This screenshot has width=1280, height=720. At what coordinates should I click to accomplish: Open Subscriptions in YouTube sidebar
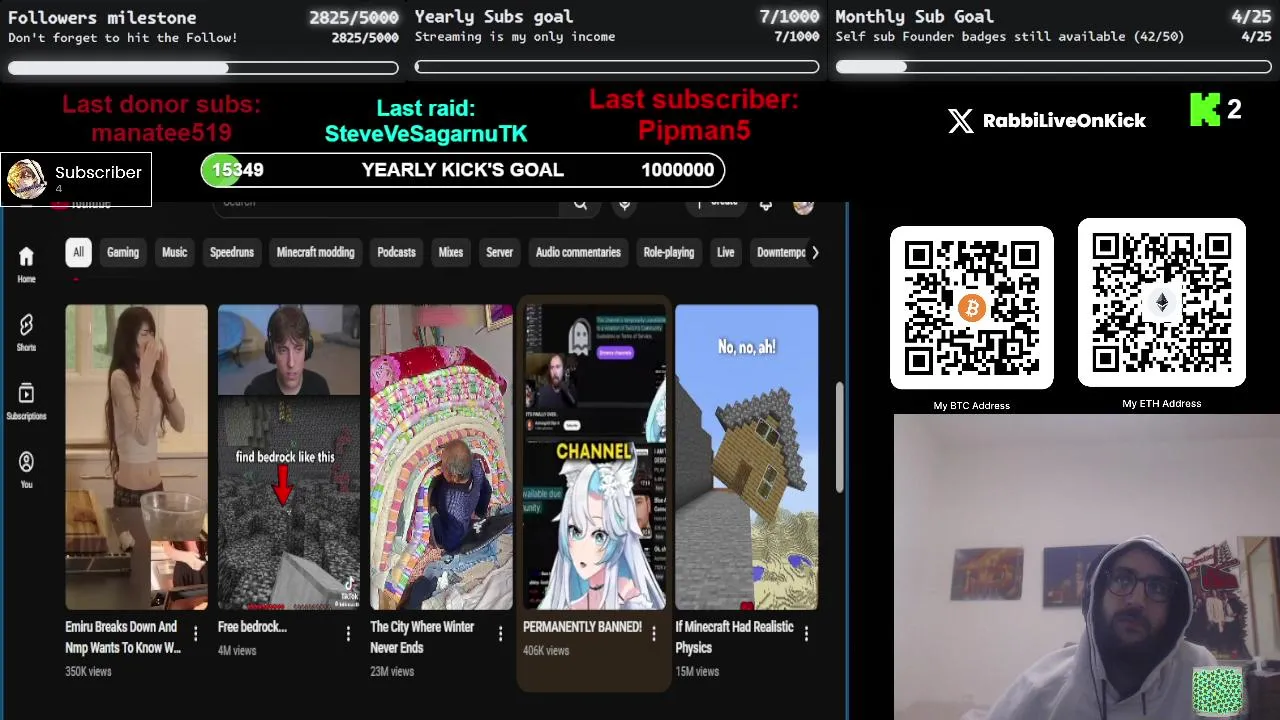26,401
